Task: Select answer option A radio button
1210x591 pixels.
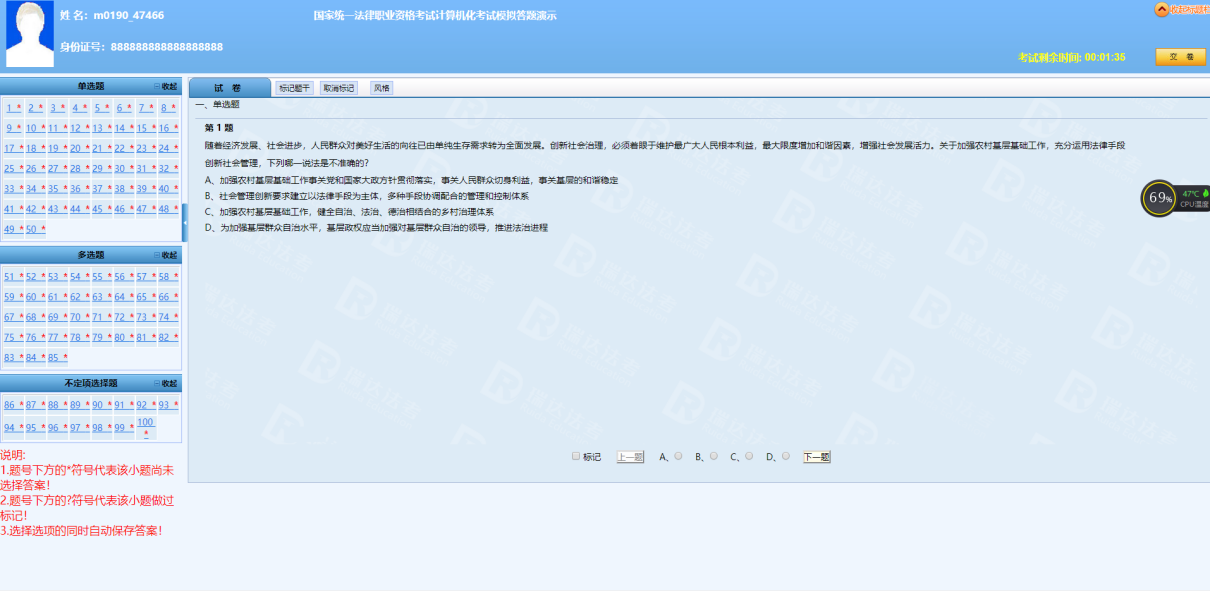Action: pyautogui.click(x=678, y=456)
